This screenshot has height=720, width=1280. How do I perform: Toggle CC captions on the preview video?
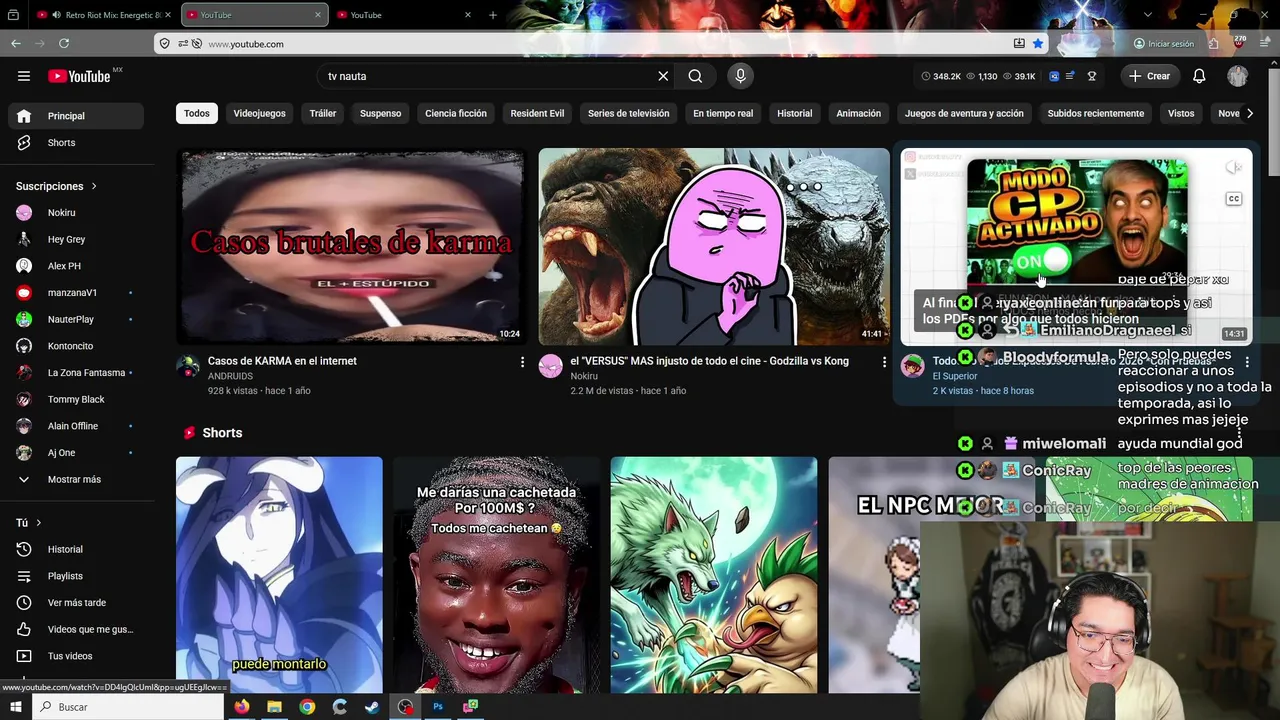pos(1233,199)
